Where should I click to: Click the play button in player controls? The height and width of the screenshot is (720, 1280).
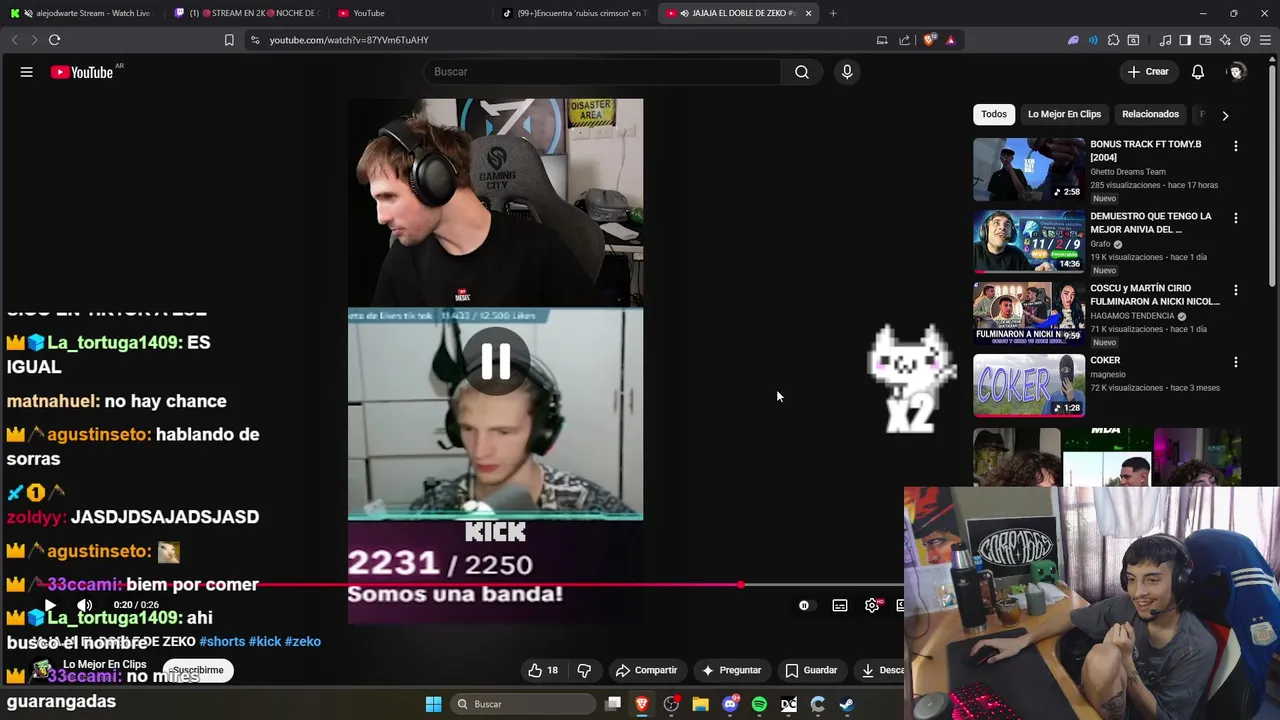click(50, 605)
